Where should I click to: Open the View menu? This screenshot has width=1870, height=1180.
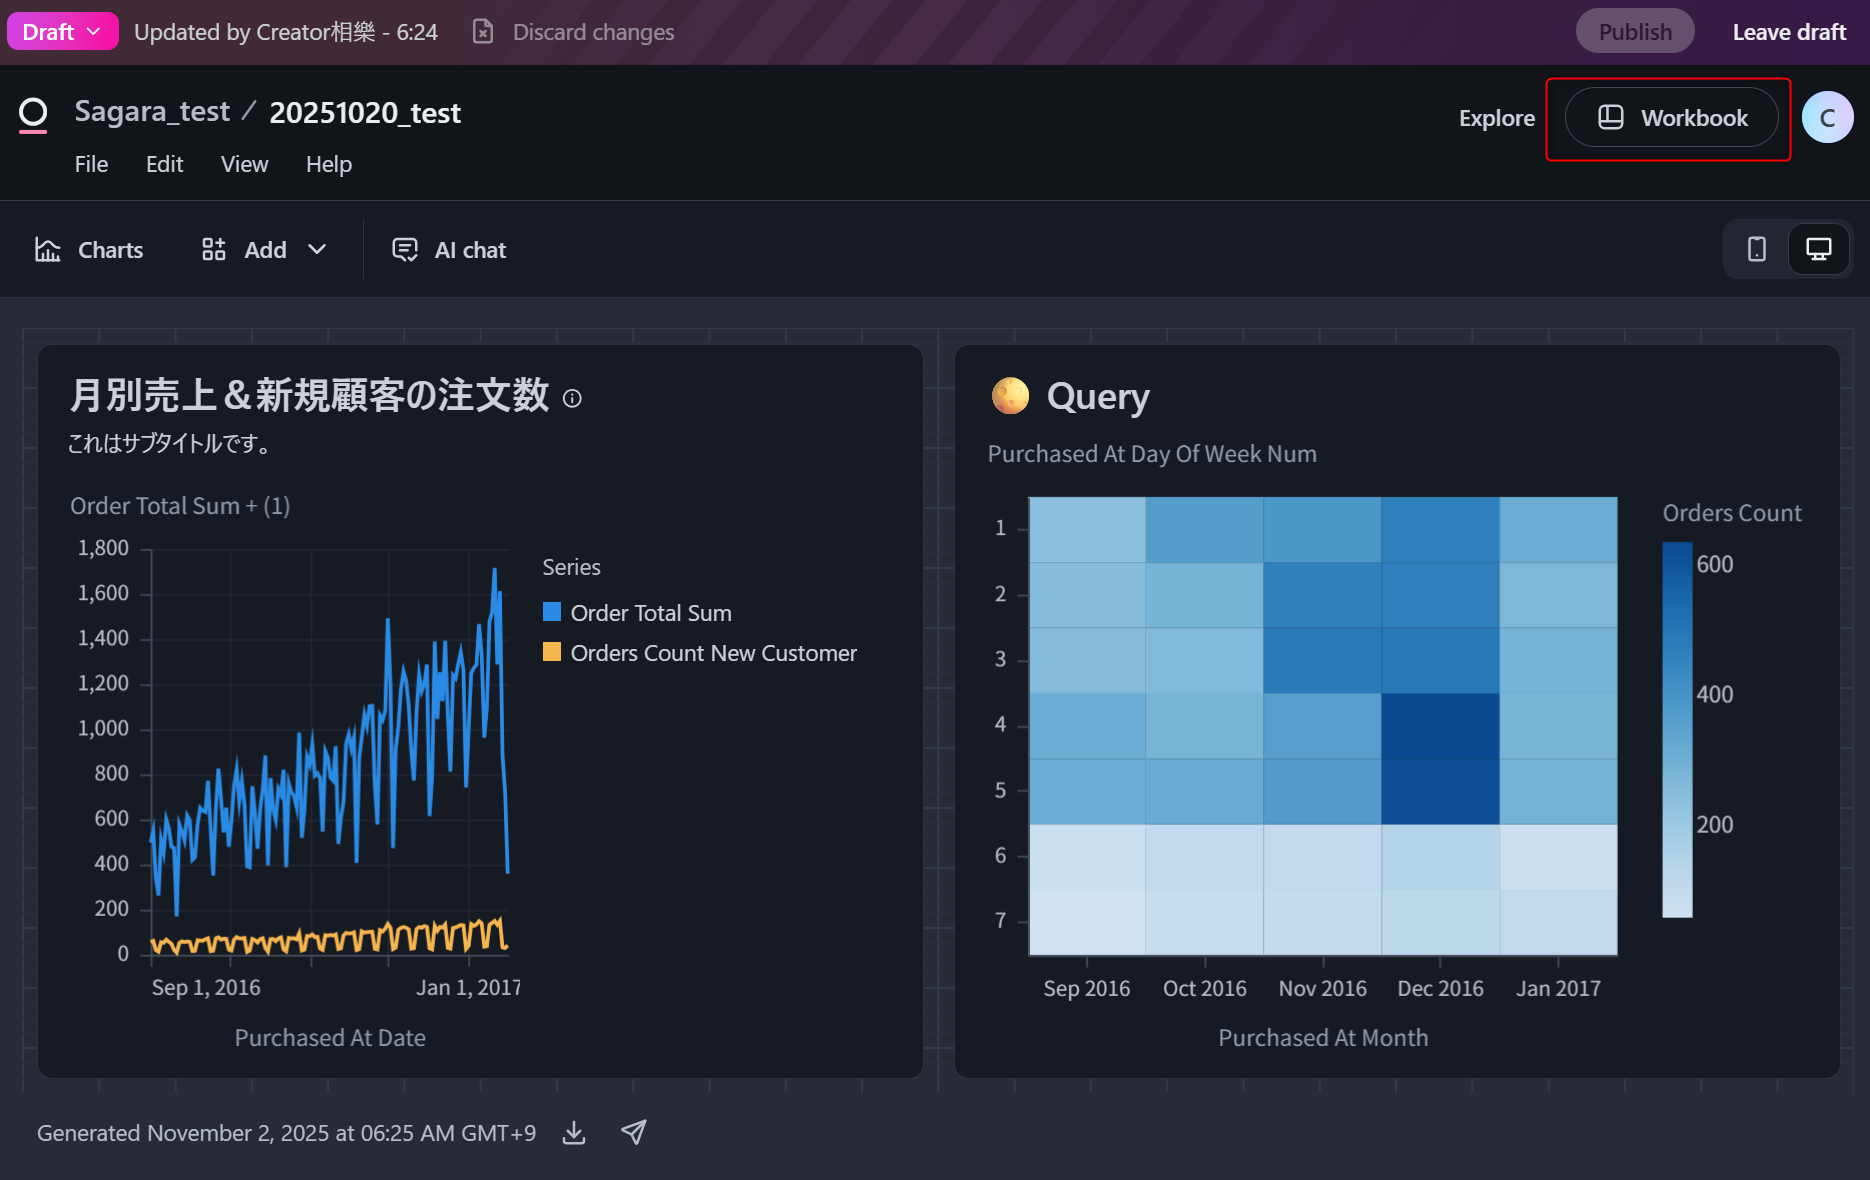tap(245, 164)
